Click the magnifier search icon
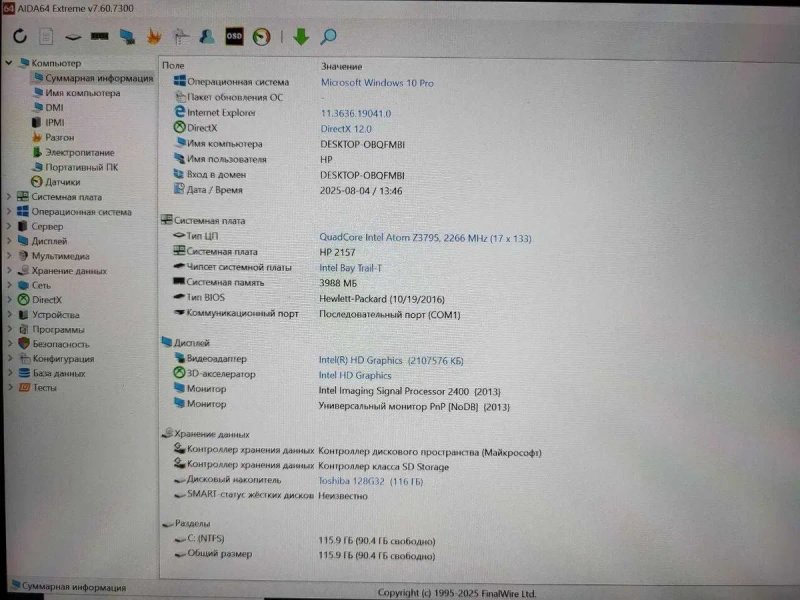This screenshot has width=800, height=600. click(328, 36)
